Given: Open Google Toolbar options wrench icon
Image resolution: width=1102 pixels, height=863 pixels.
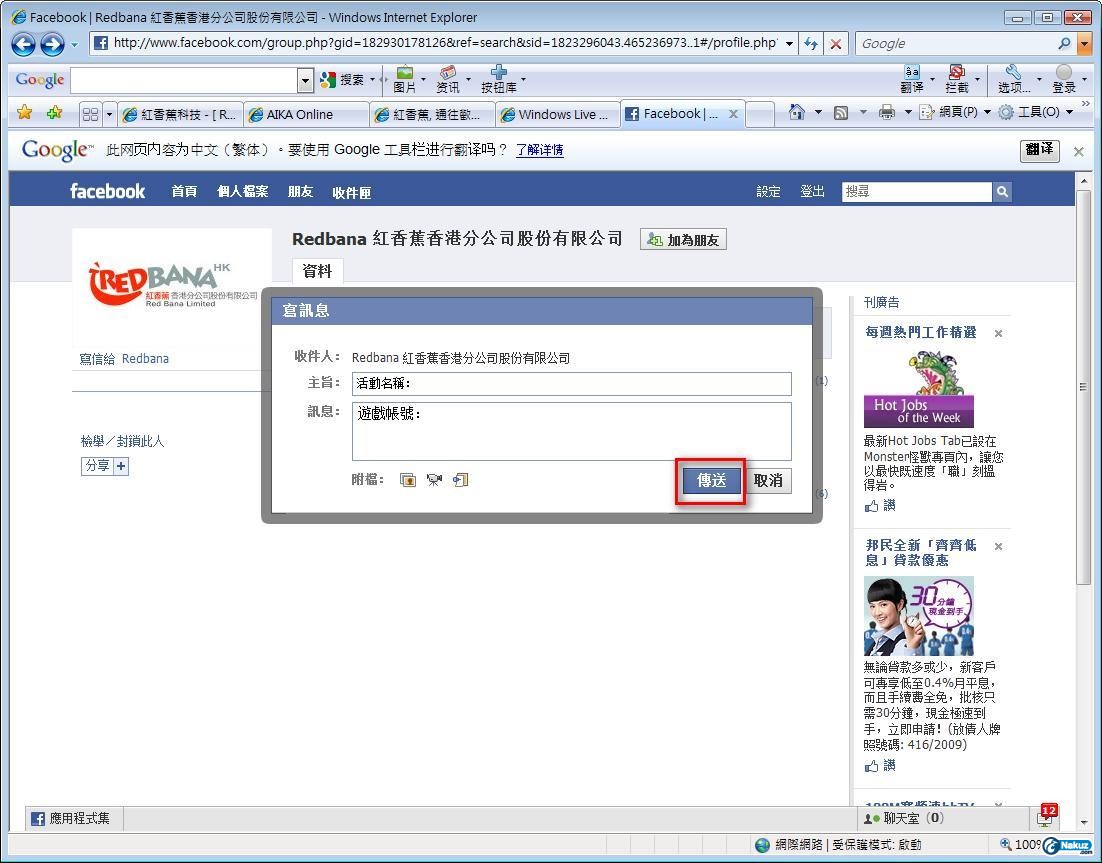Looking at the screenshot, I should 1013,79.
